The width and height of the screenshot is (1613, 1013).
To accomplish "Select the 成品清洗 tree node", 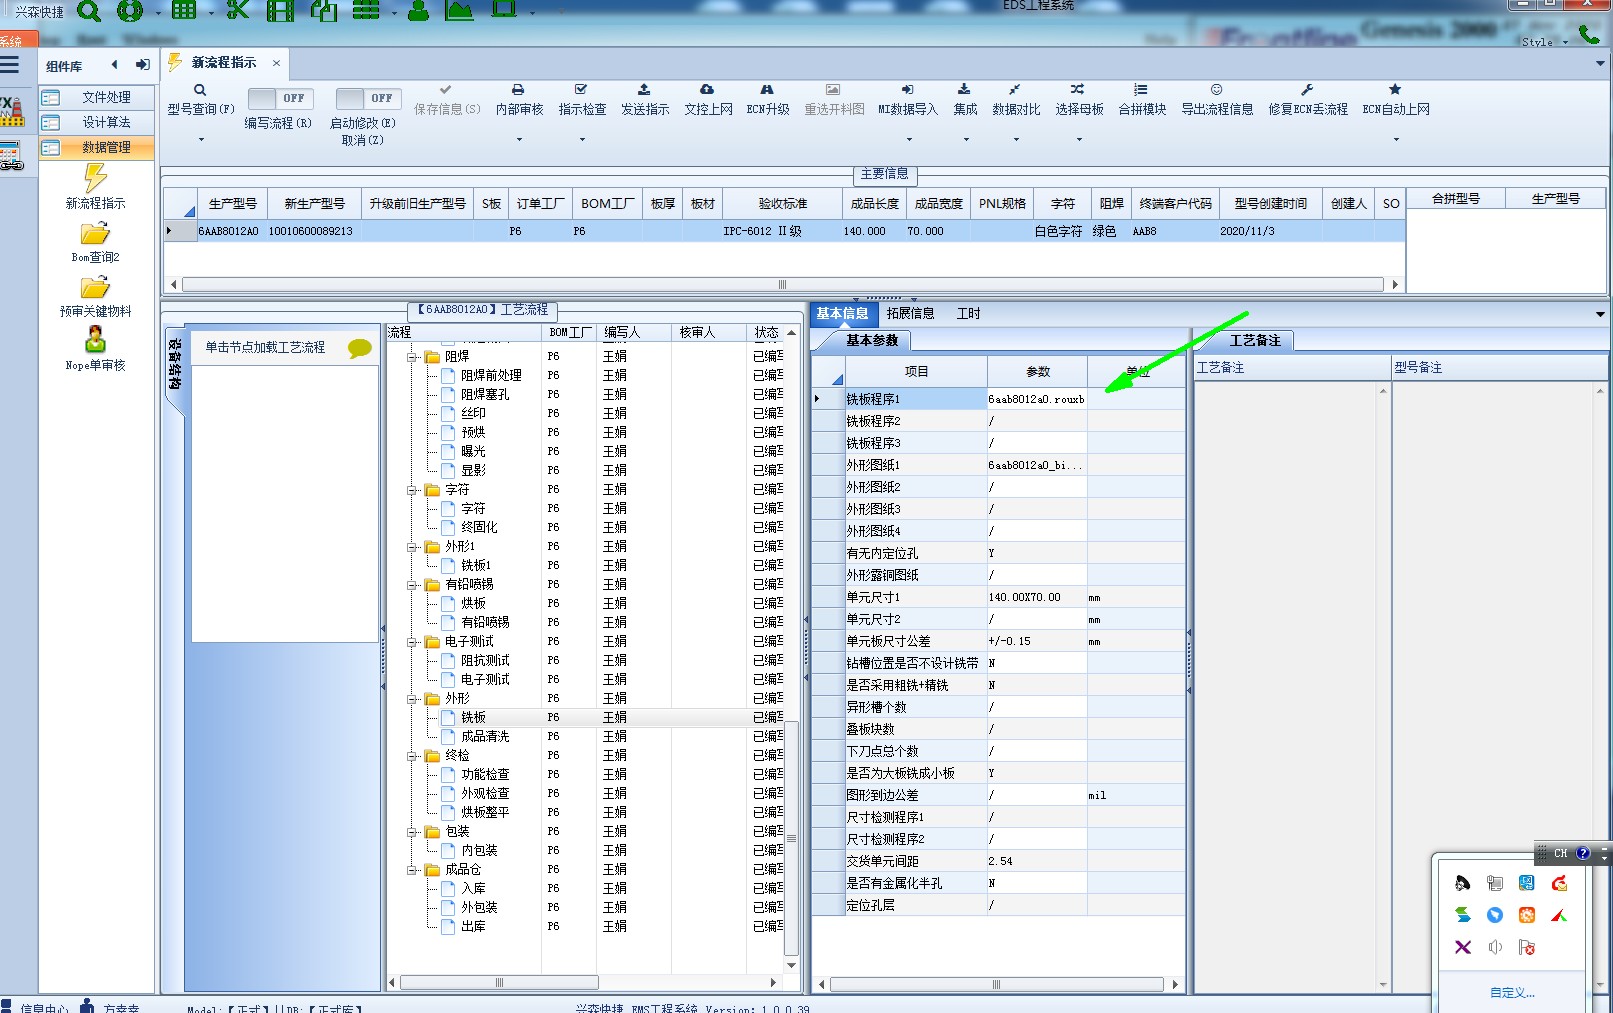I will click(485, 737).
